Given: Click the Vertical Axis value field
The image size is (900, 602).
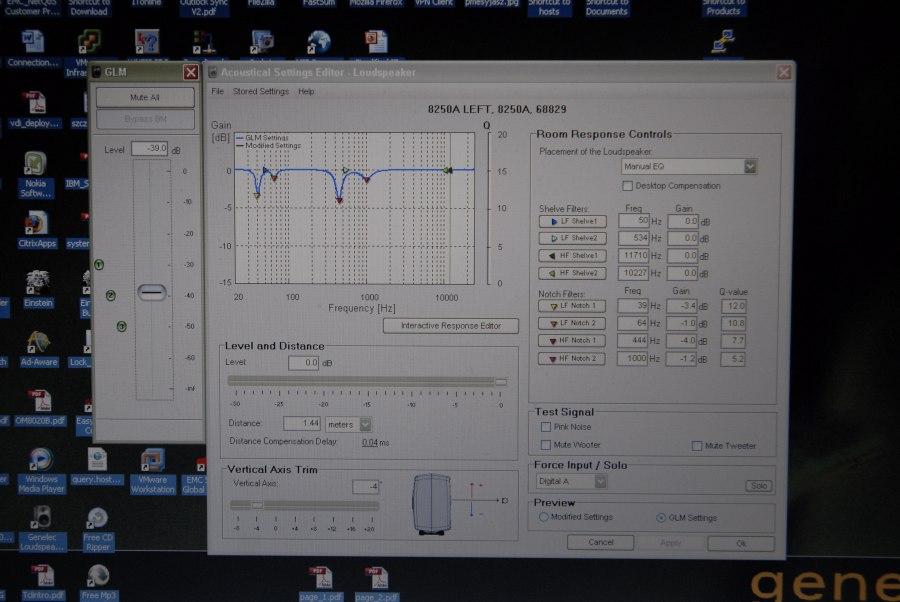Looking at the screenshot, I should tap(366, 487).
